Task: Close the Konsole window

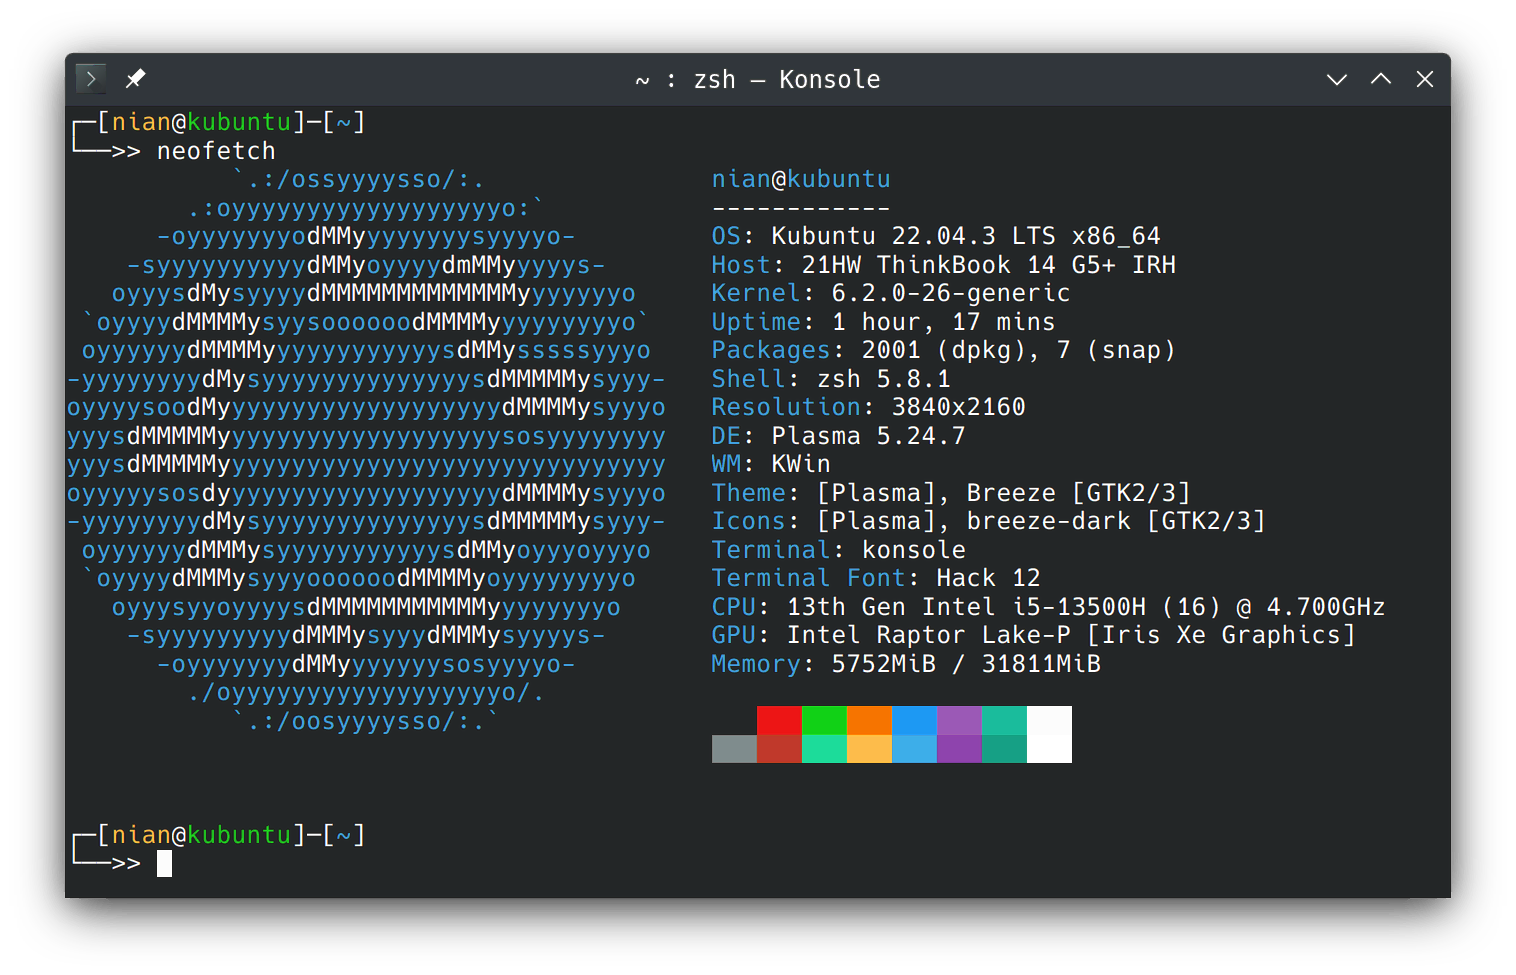Action: coord(1424,79)
